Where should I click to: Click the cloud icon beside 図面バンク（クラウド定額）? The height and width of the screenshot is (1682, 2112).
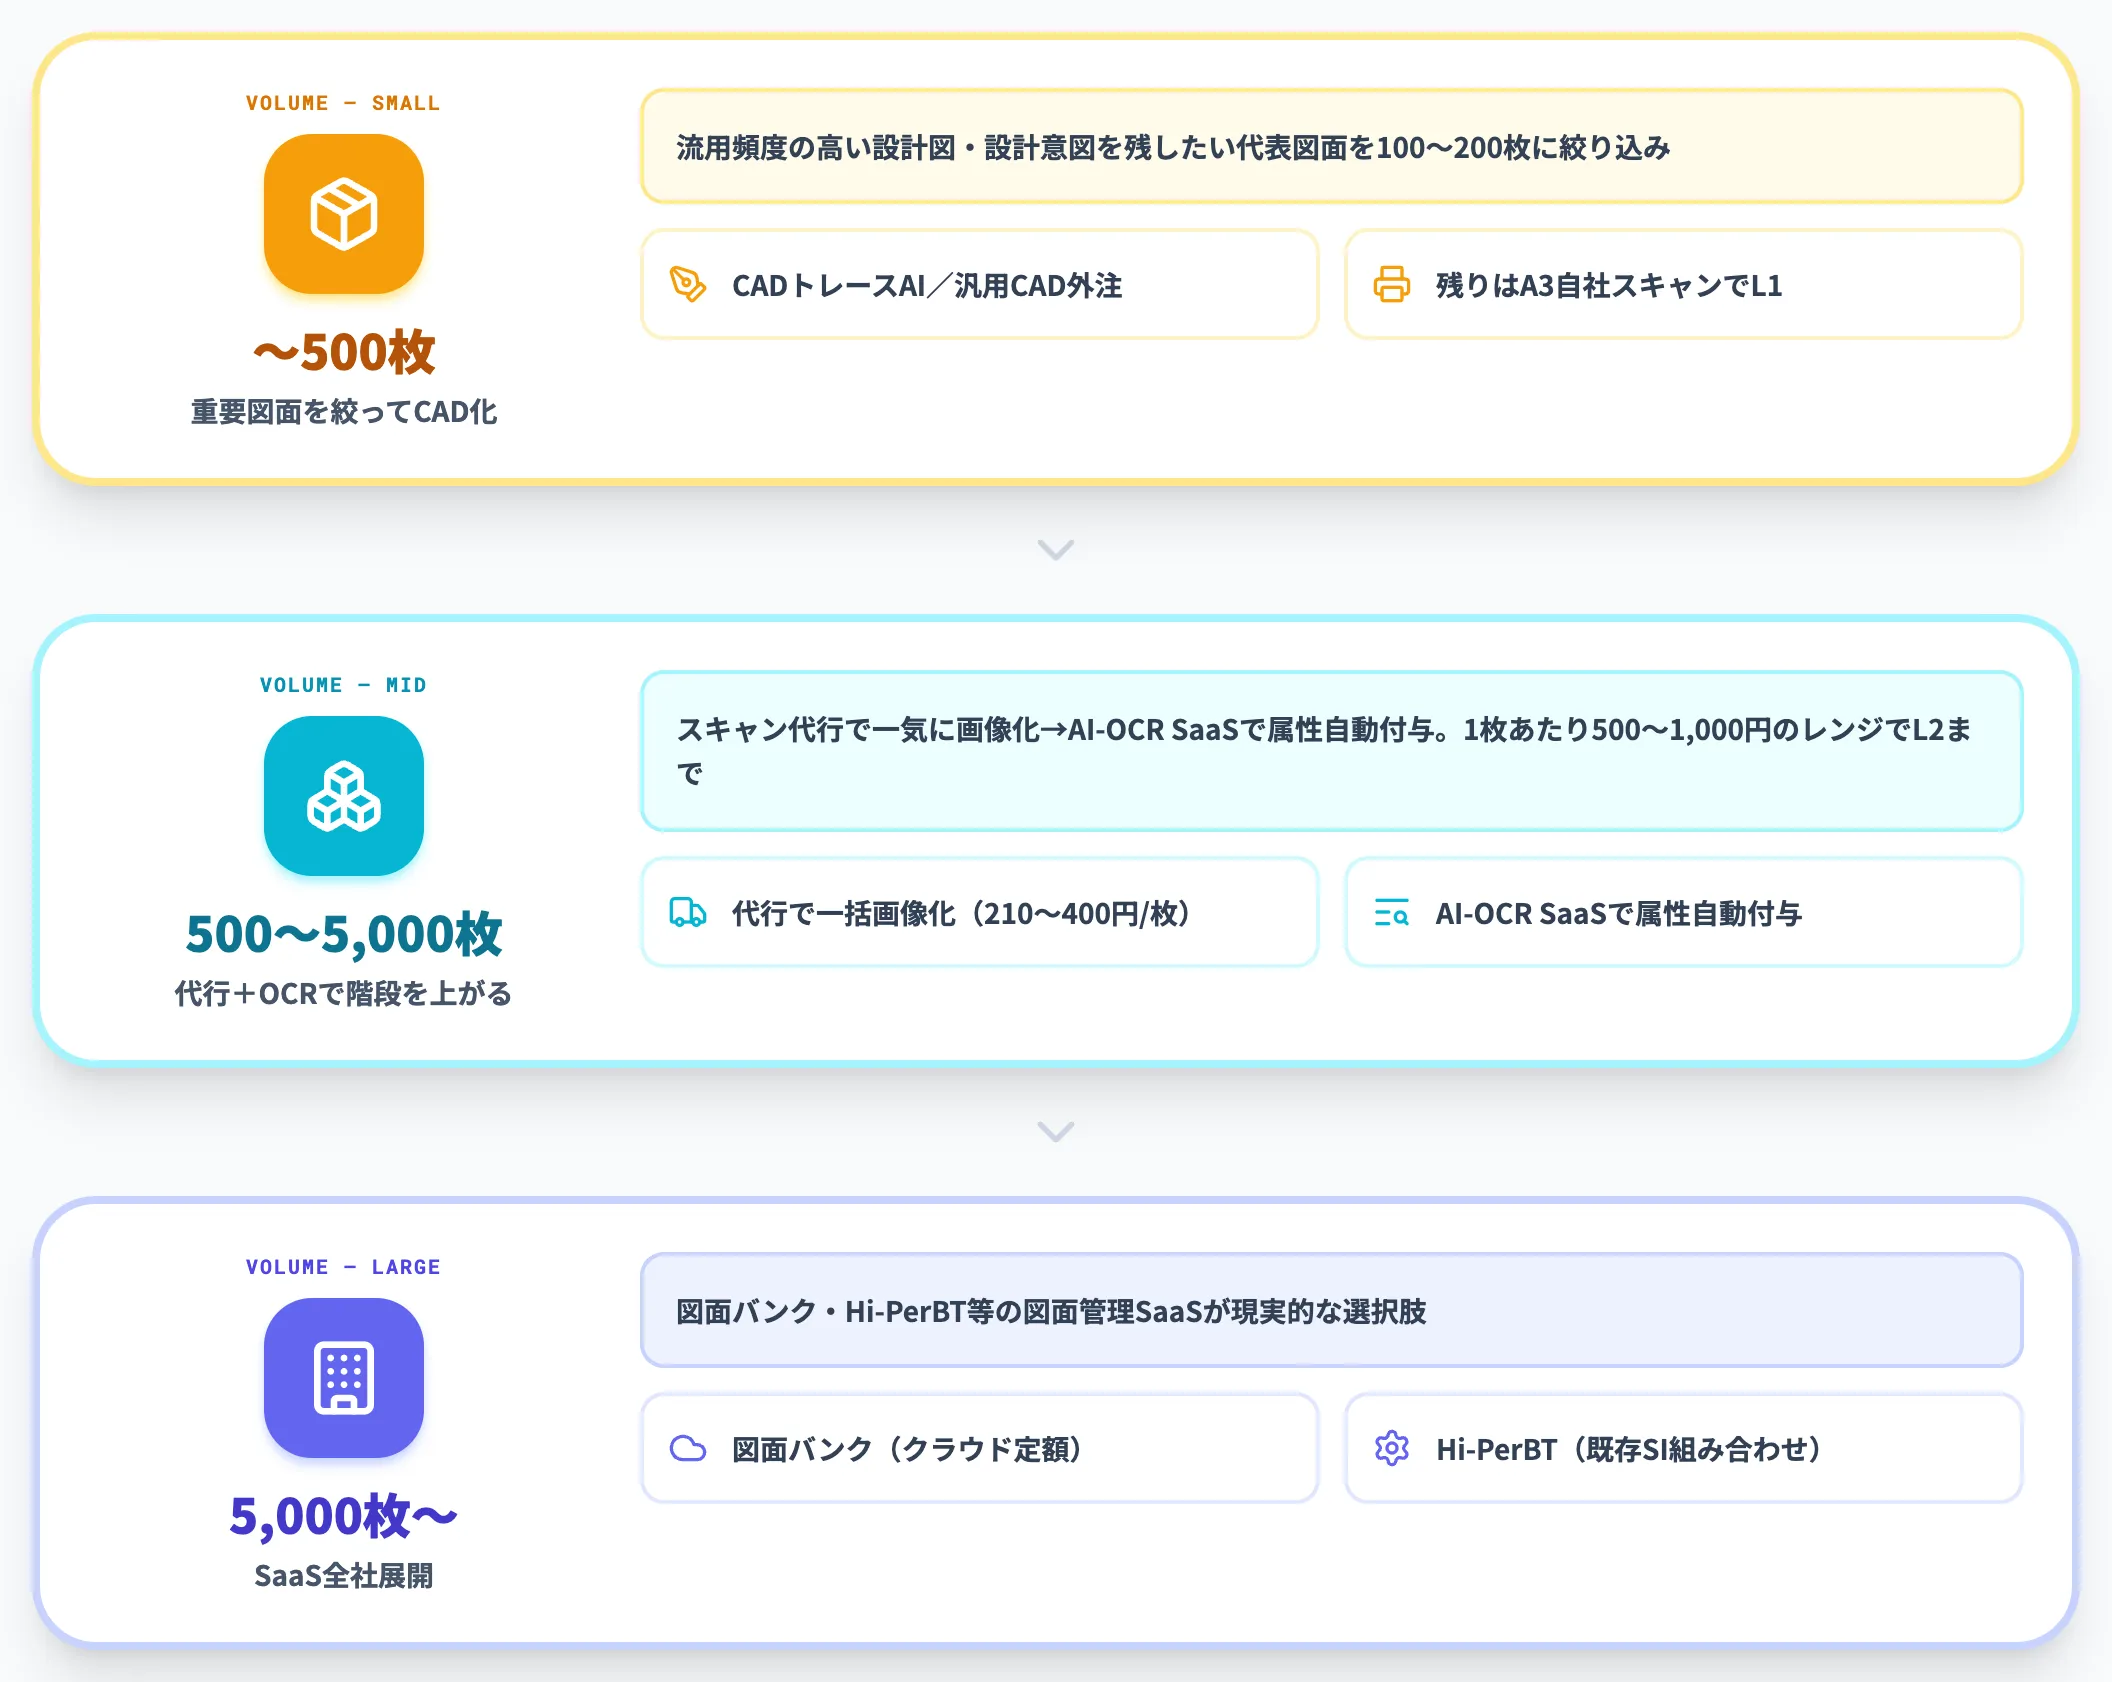688,1449
